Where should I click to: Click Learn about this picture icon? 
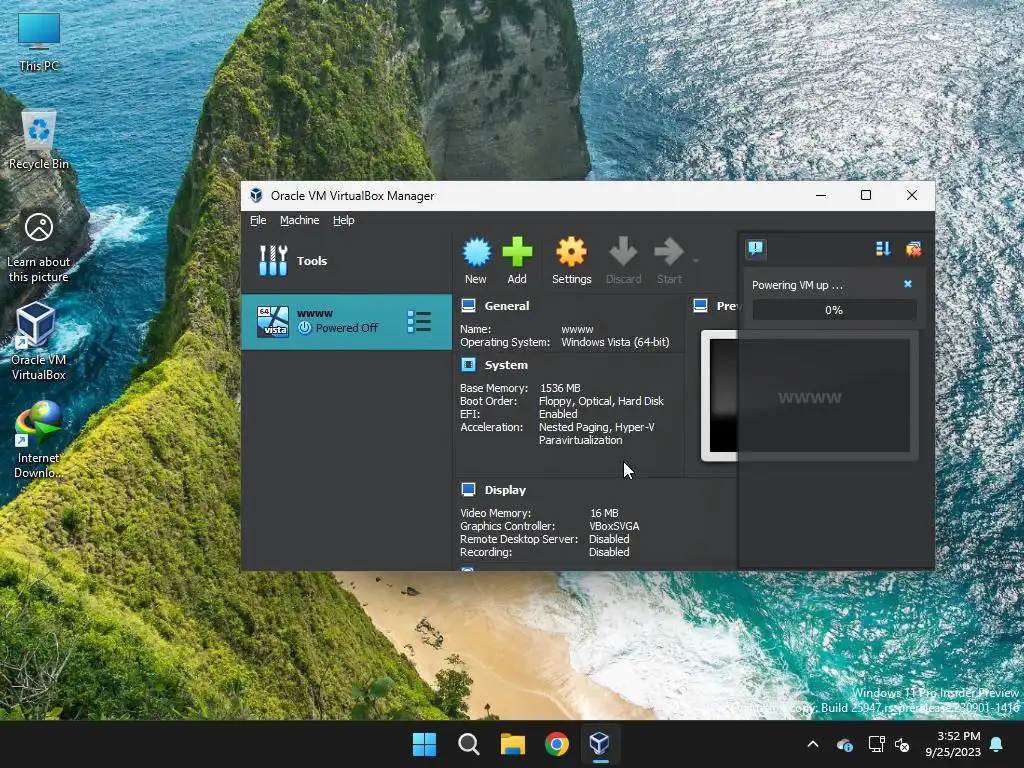(39, 247)
